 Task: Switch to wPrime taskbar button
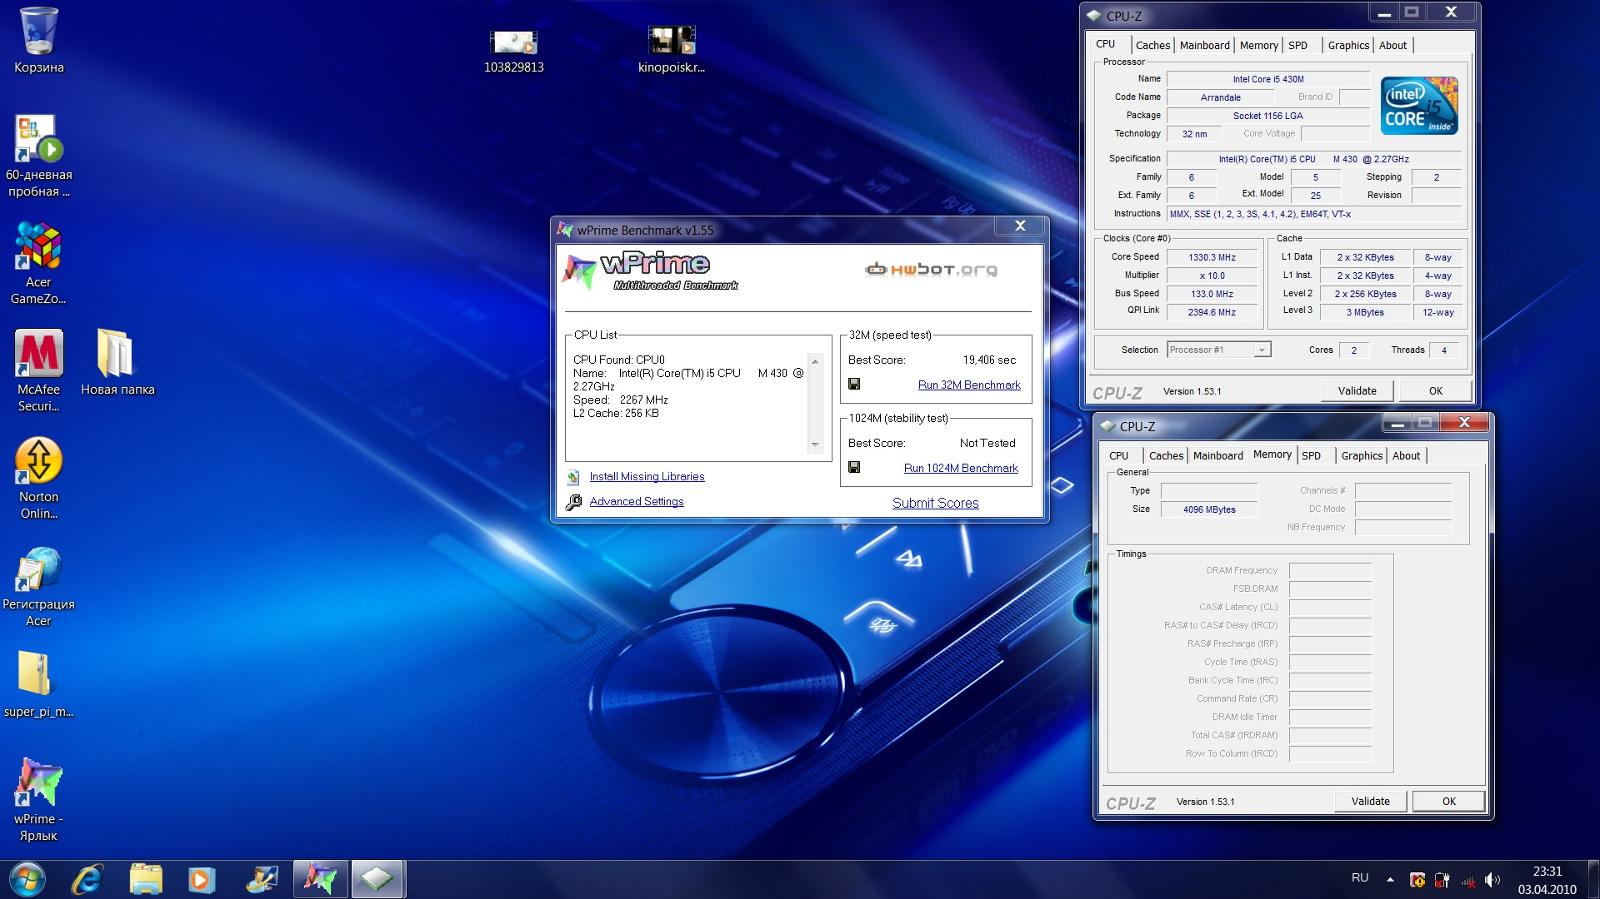click(x=320, y=879)
